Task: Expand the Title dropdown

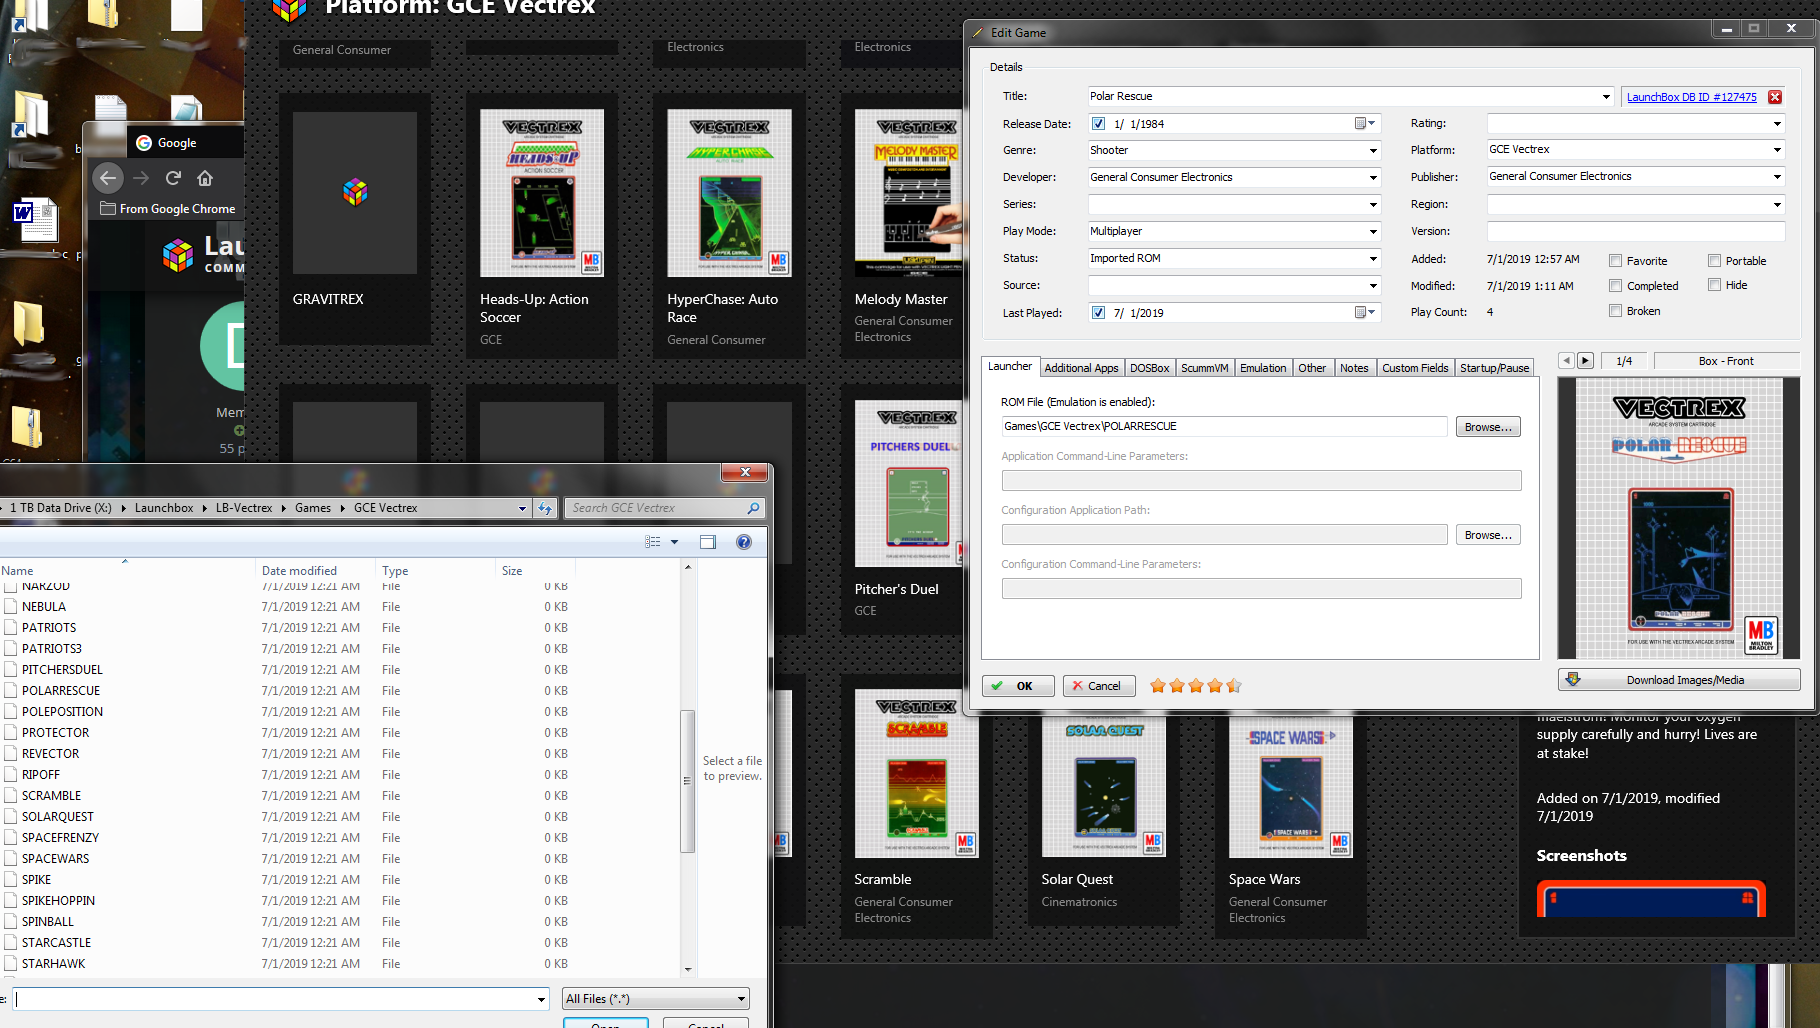Action: 1606,97
